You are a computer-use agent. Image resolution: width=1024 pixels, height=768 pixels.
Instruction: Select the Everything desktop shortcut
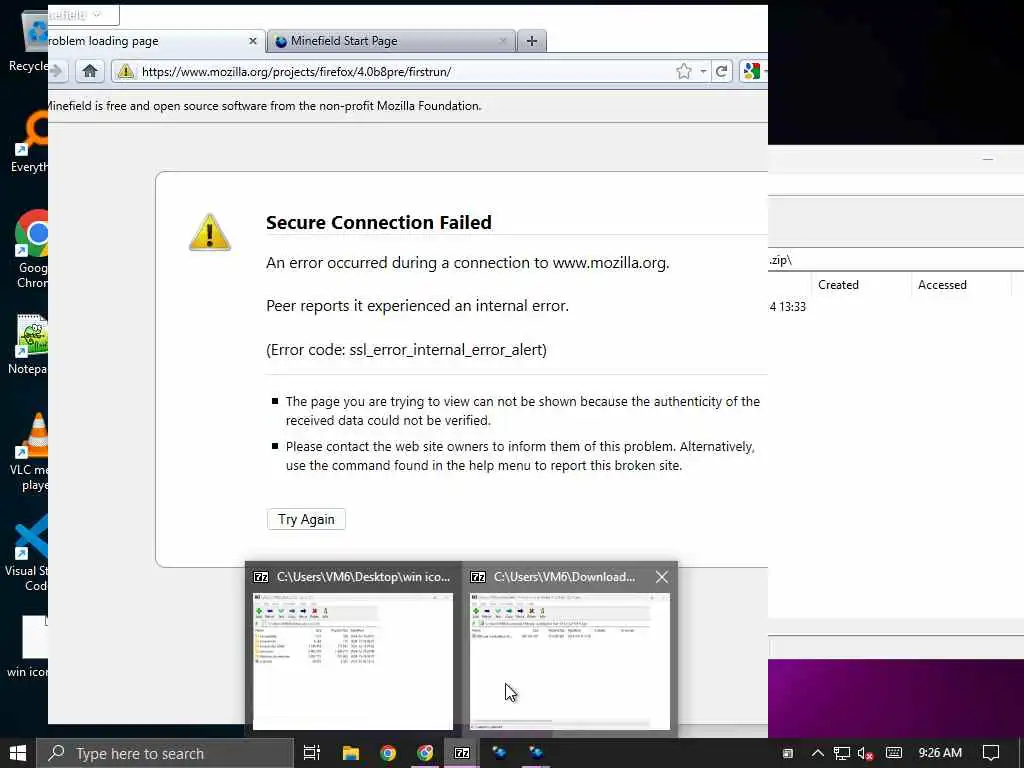tap(31, 143)
